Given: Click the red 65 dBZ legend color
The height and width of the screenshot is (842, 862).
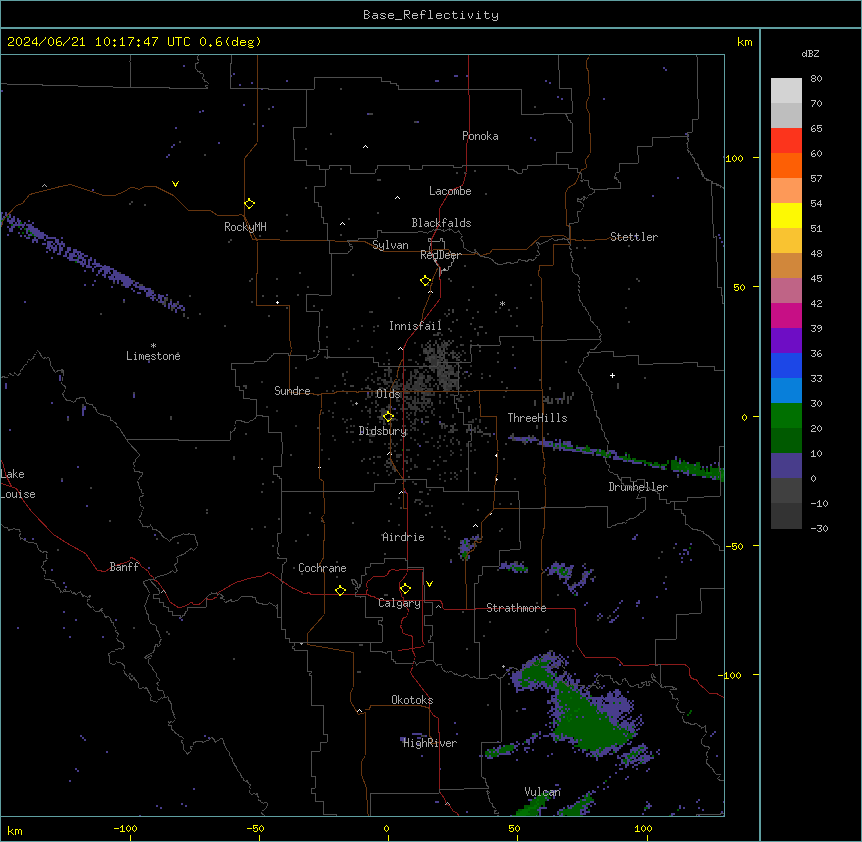Looking at the screenshot, I should click(786, 140).
